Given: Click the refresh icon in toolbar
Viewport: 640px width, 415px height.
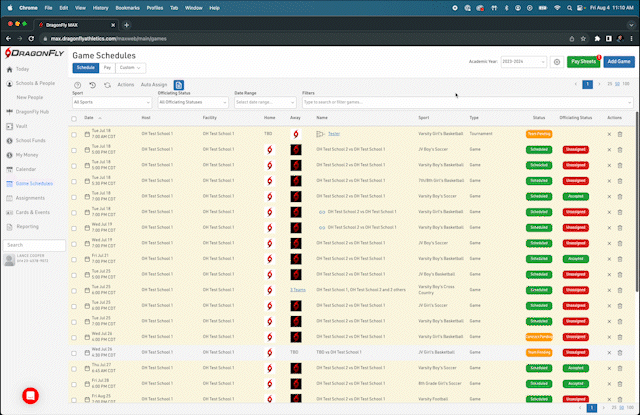Looking at the screenshot, I should click(107, 85).
